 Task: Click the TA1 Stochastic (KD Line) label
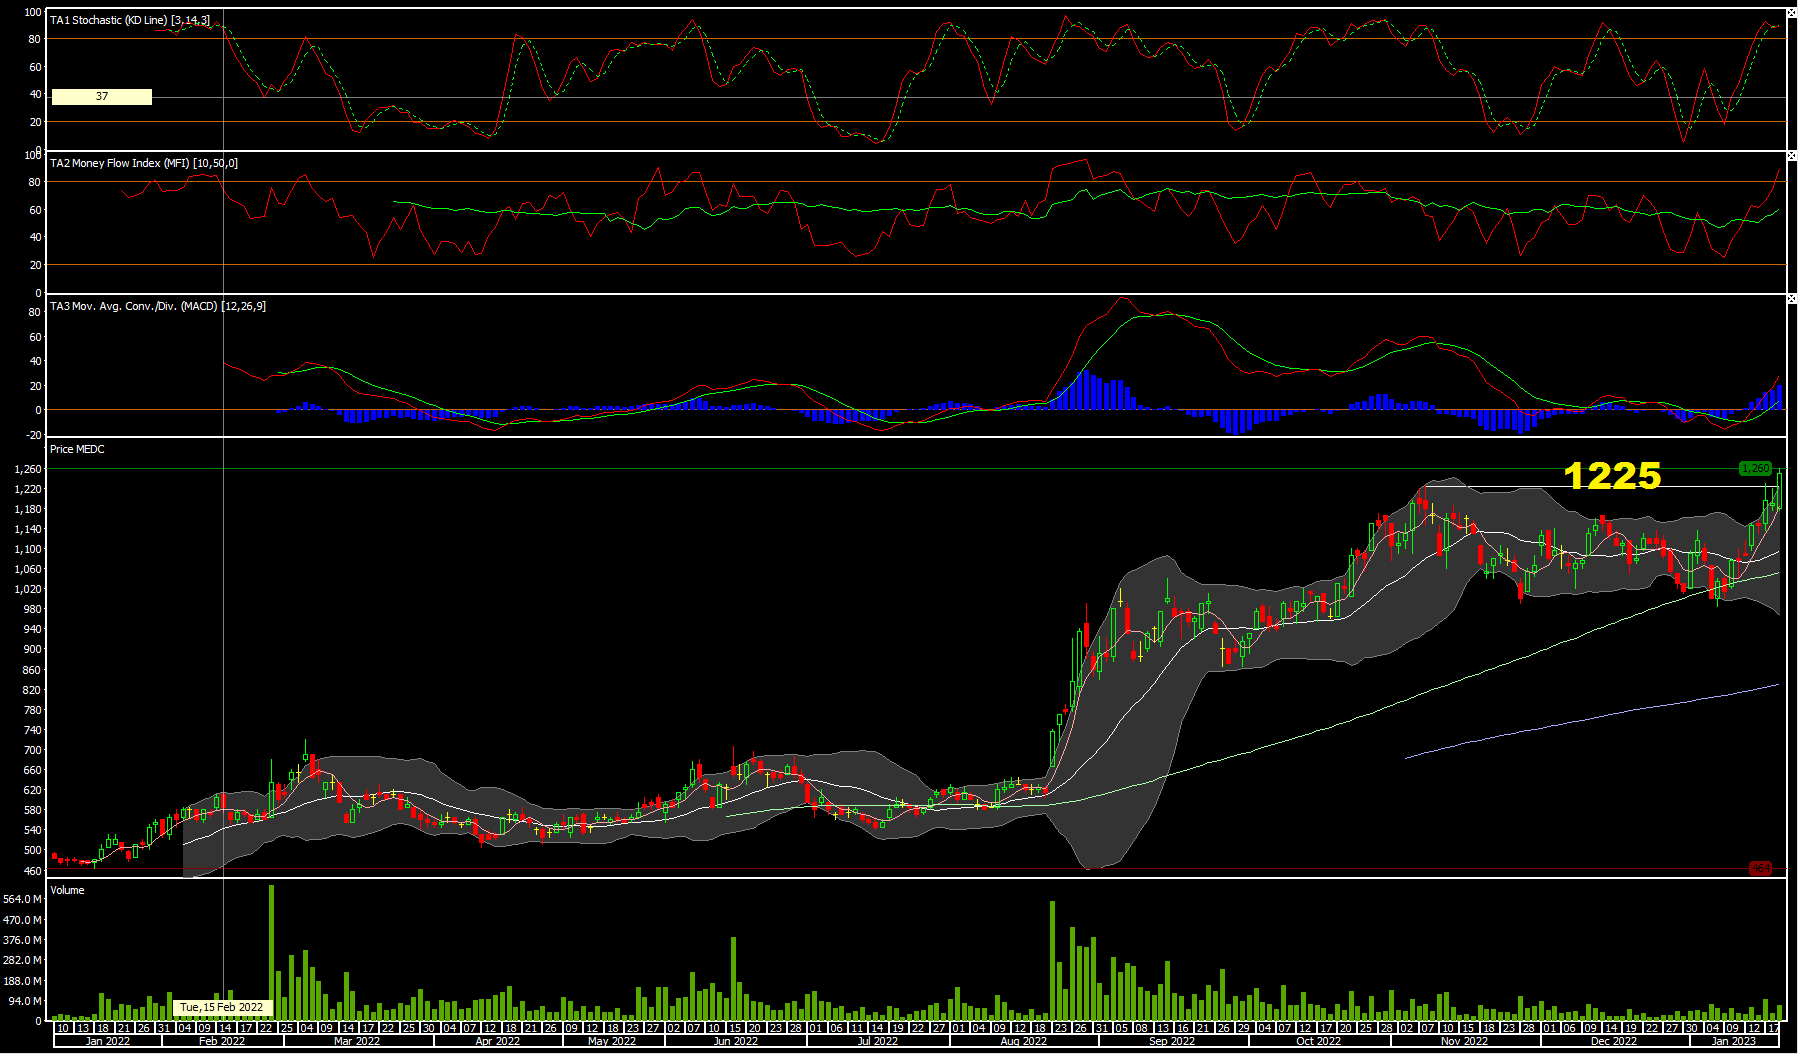tap(130, 20)
